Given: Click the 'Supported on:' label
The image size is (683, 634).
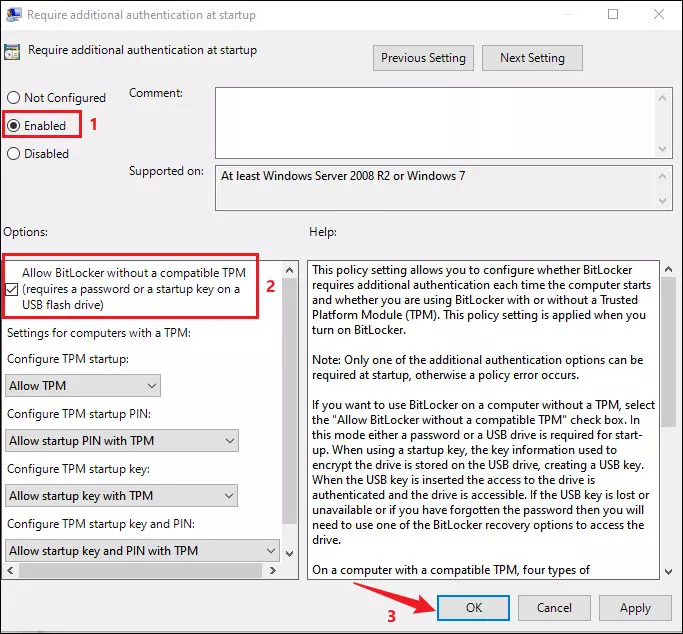Looking at the screenshot, I should click(x=166, y=171).
